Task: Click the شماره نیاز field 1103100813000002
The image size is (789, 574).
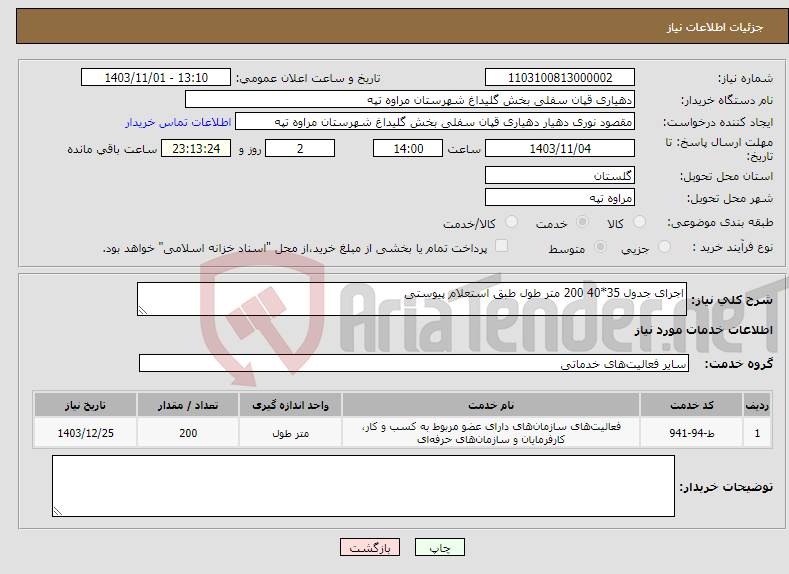Action: [x=560, y=77]
